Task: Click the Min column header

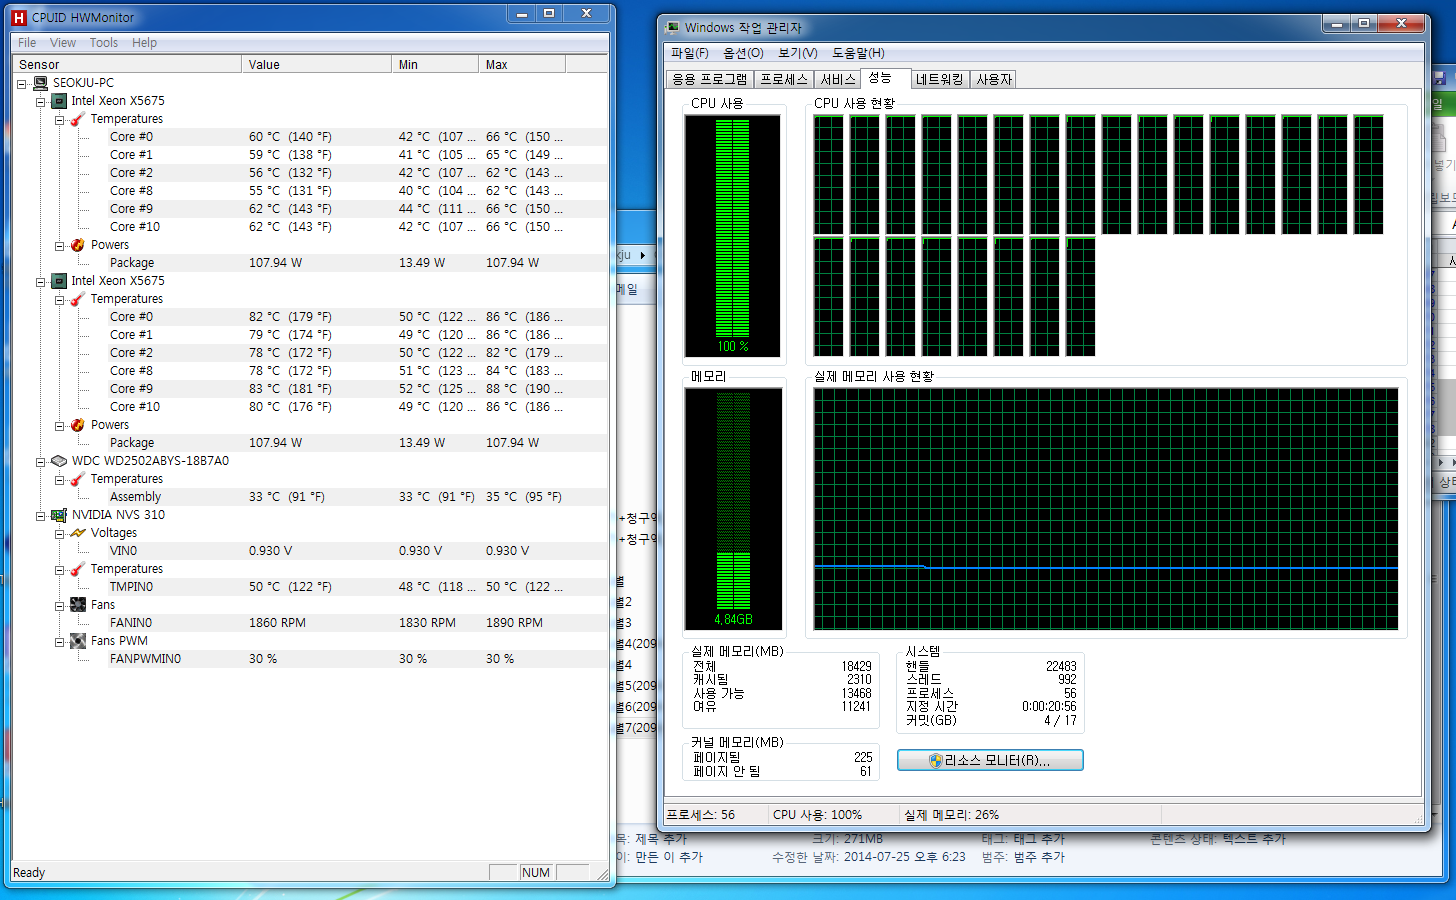Action: point(436,64)
